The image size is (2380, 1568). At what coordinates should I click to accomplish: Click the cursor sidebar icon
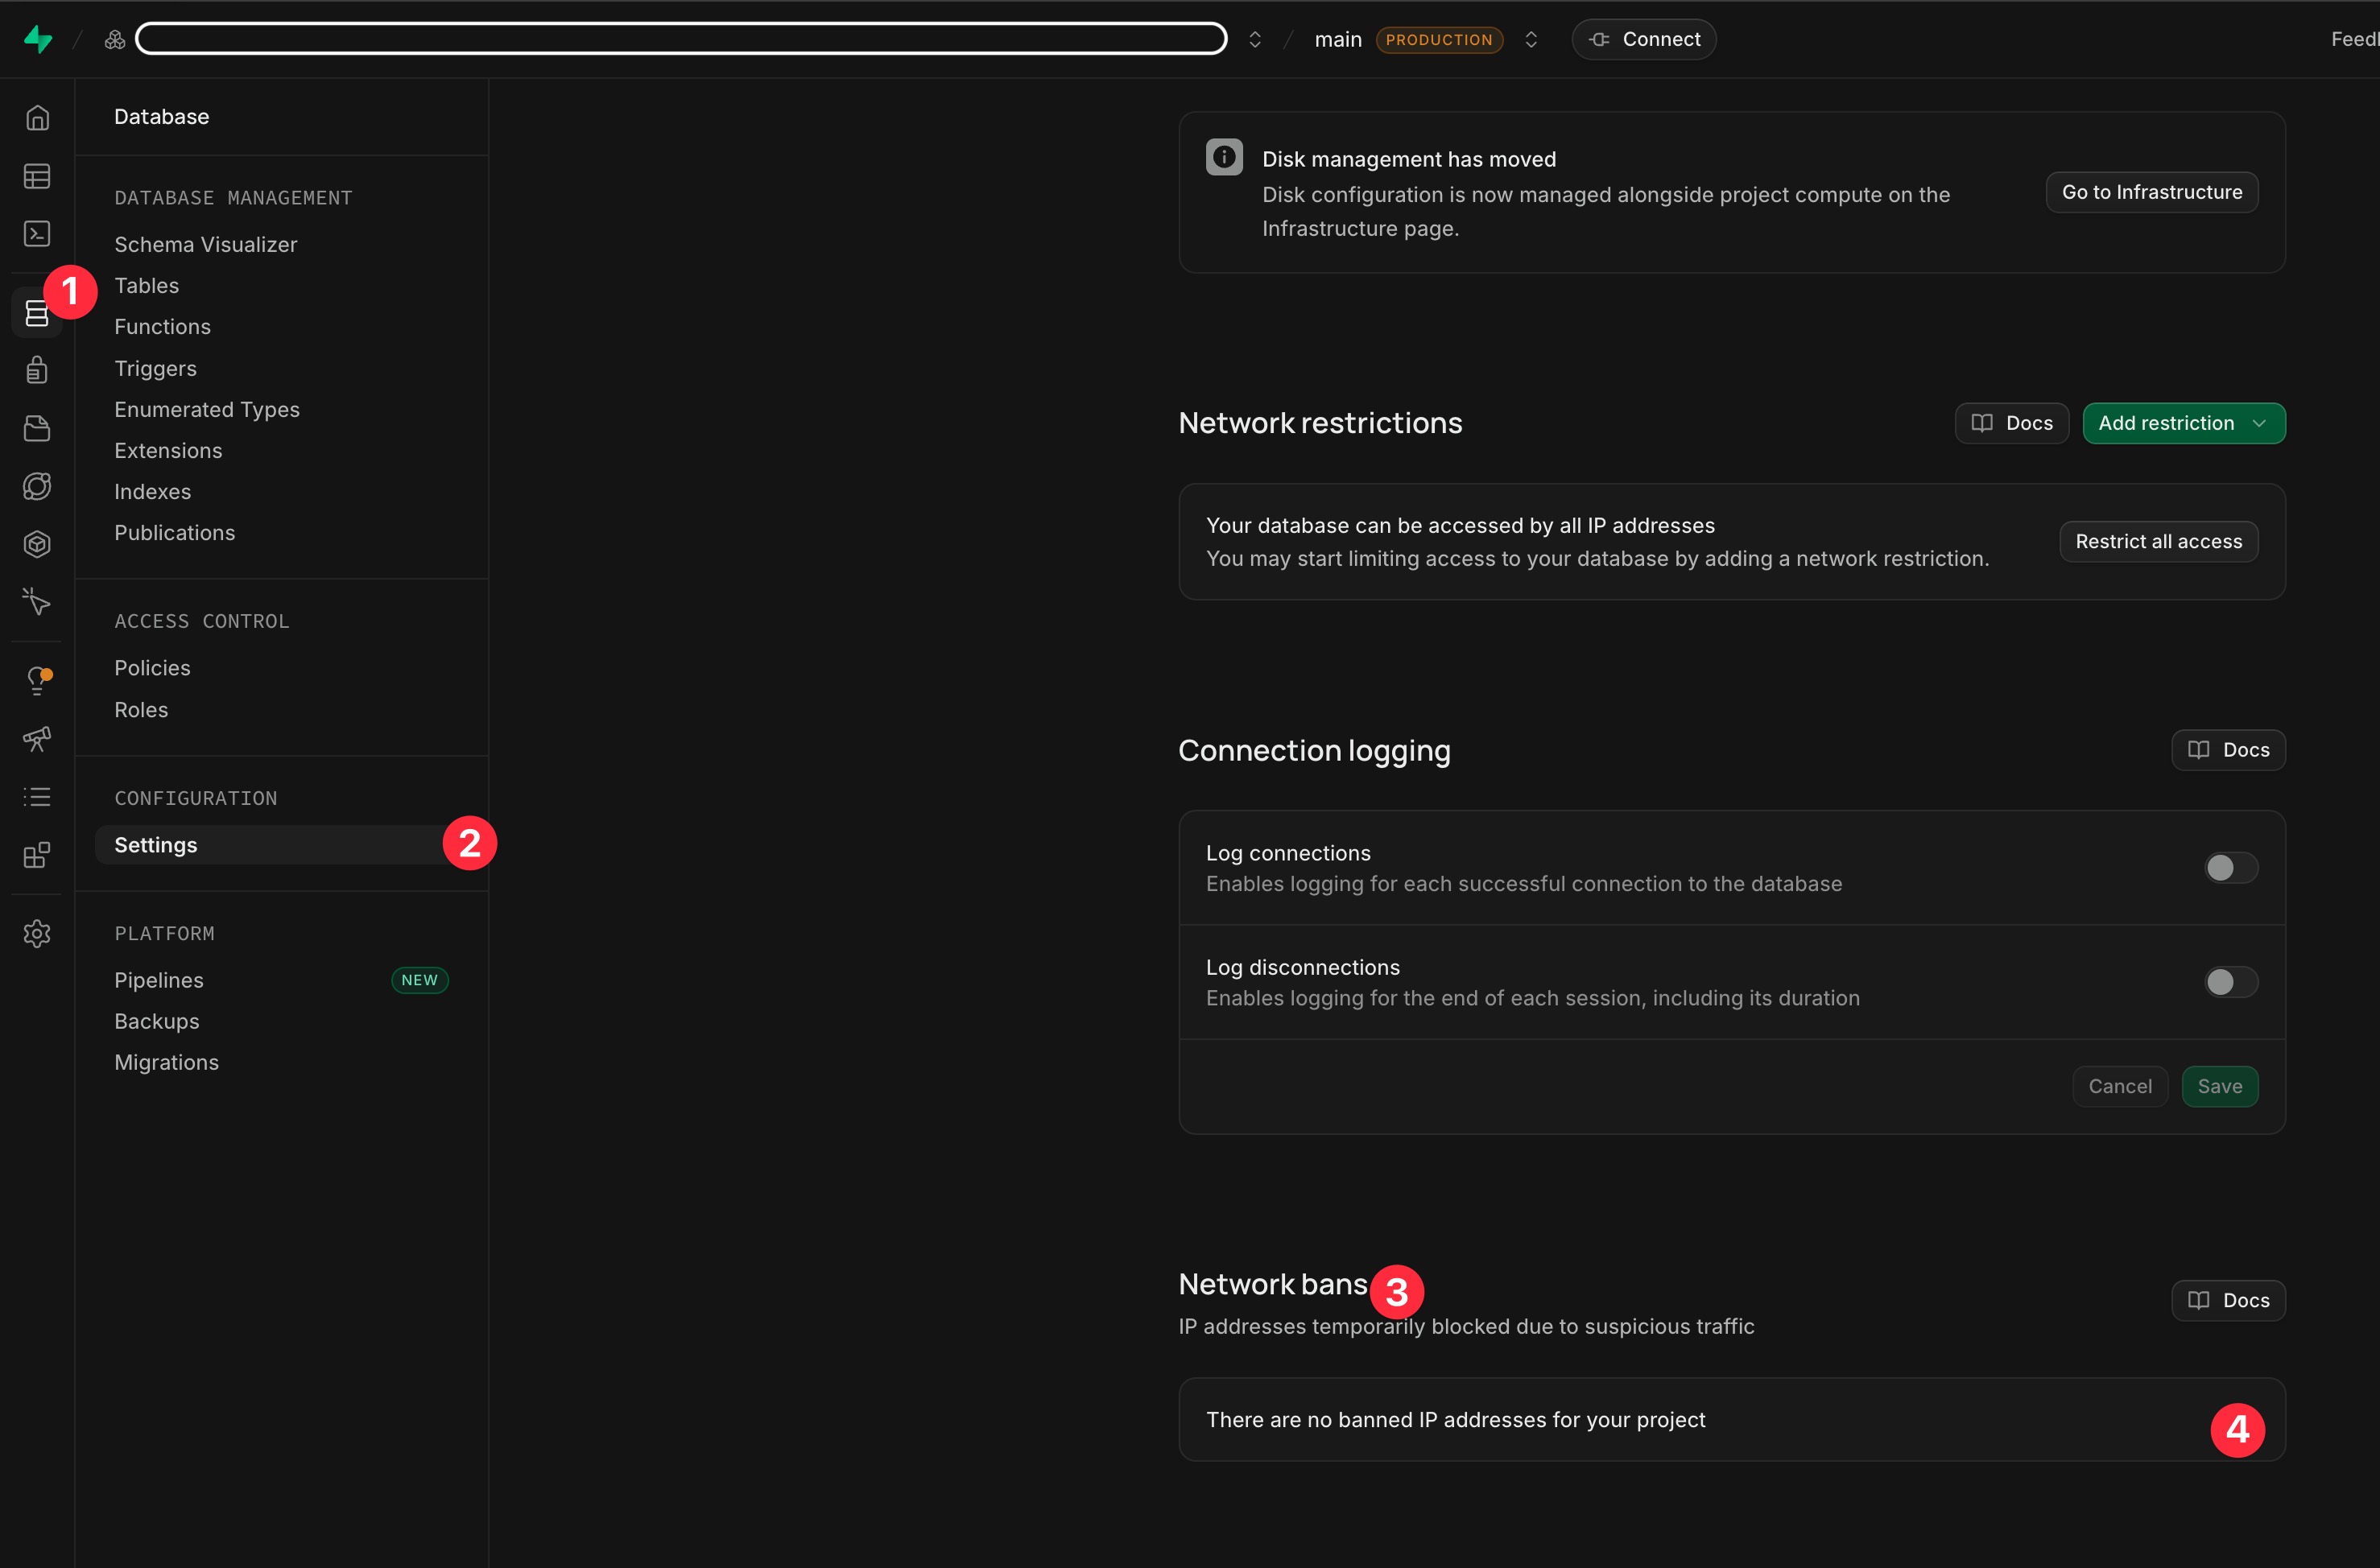(x=37, y=602)
